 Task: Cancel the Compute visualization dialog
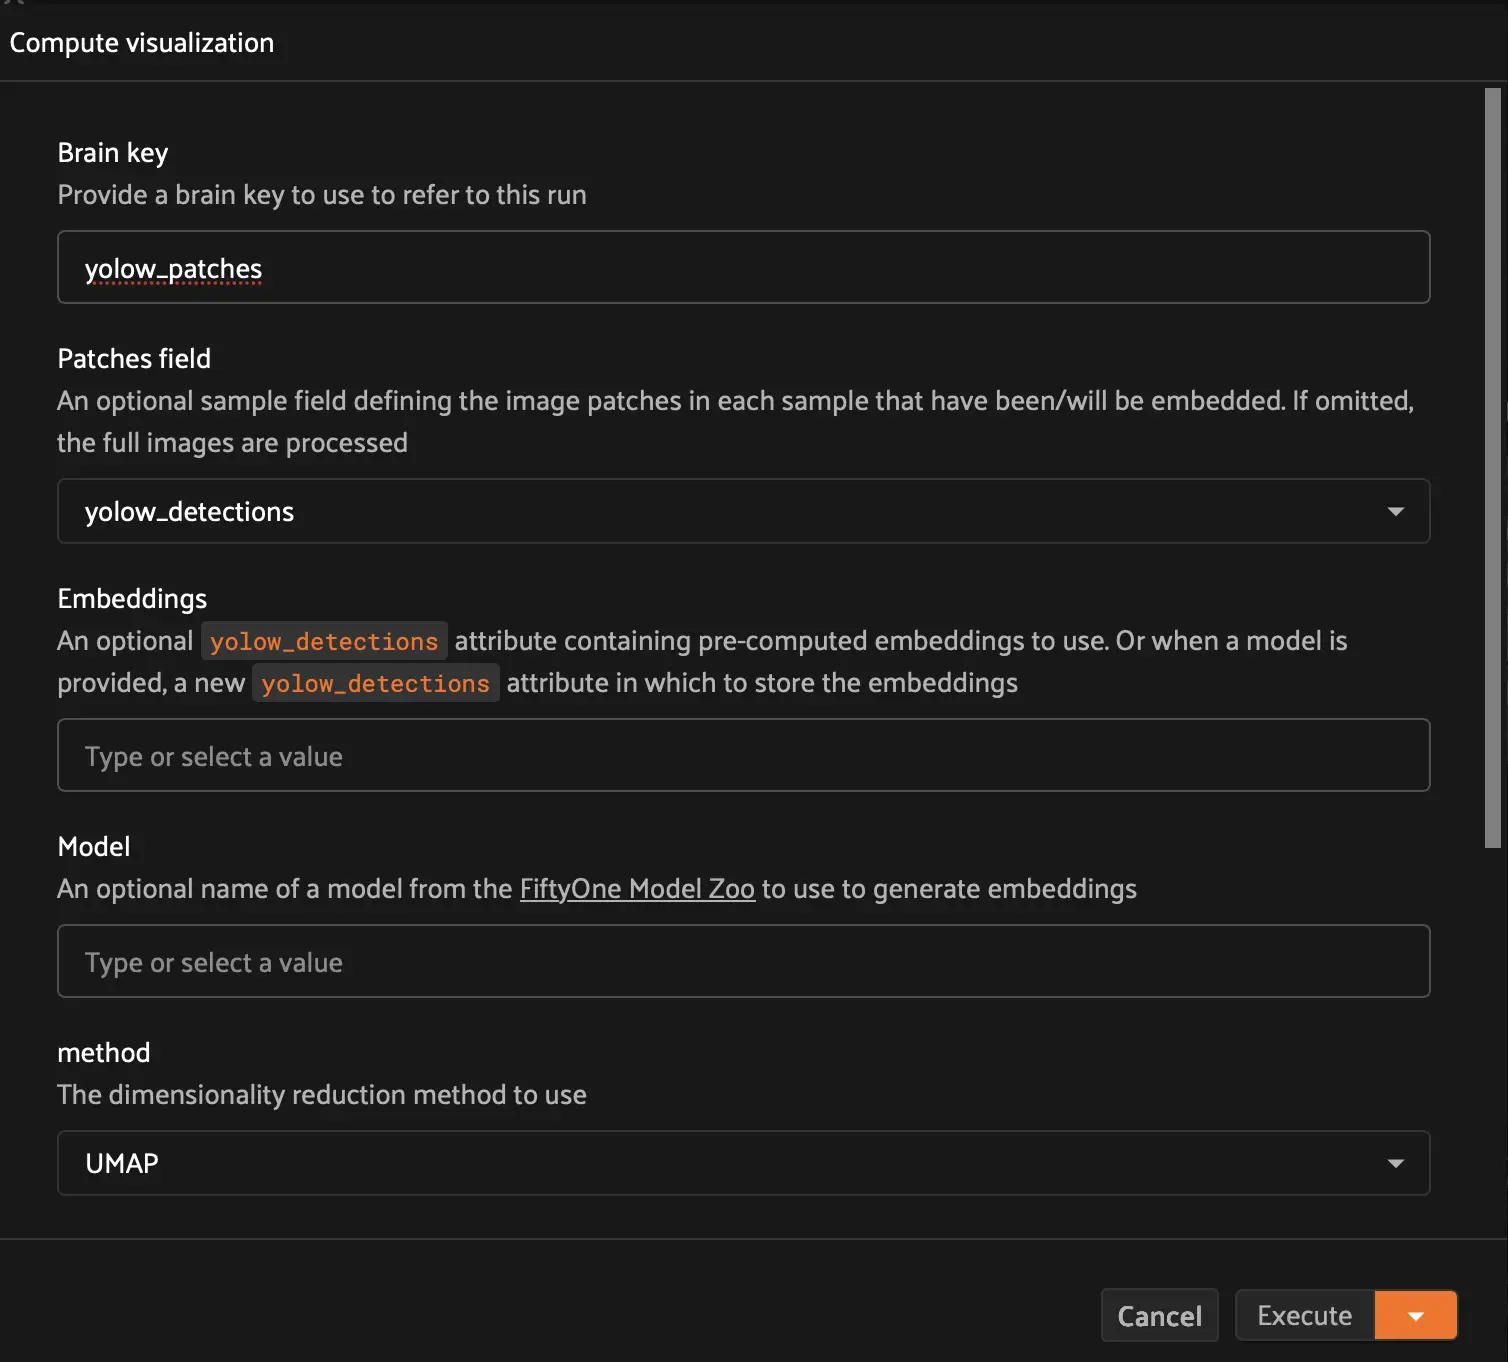click(x=1159, y=1316)
